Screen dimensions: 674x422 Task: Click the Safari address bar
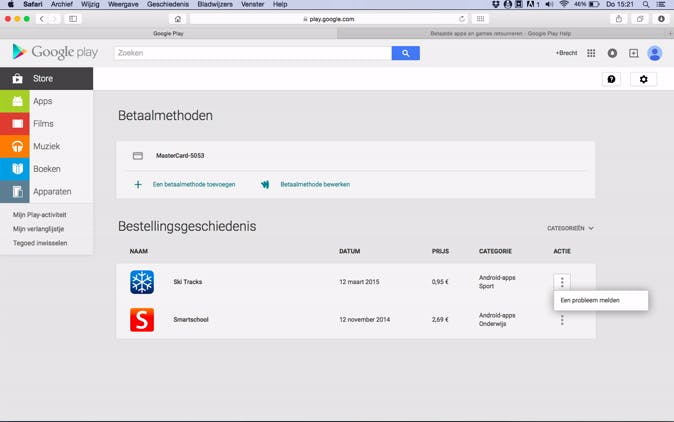coord(328,19)
